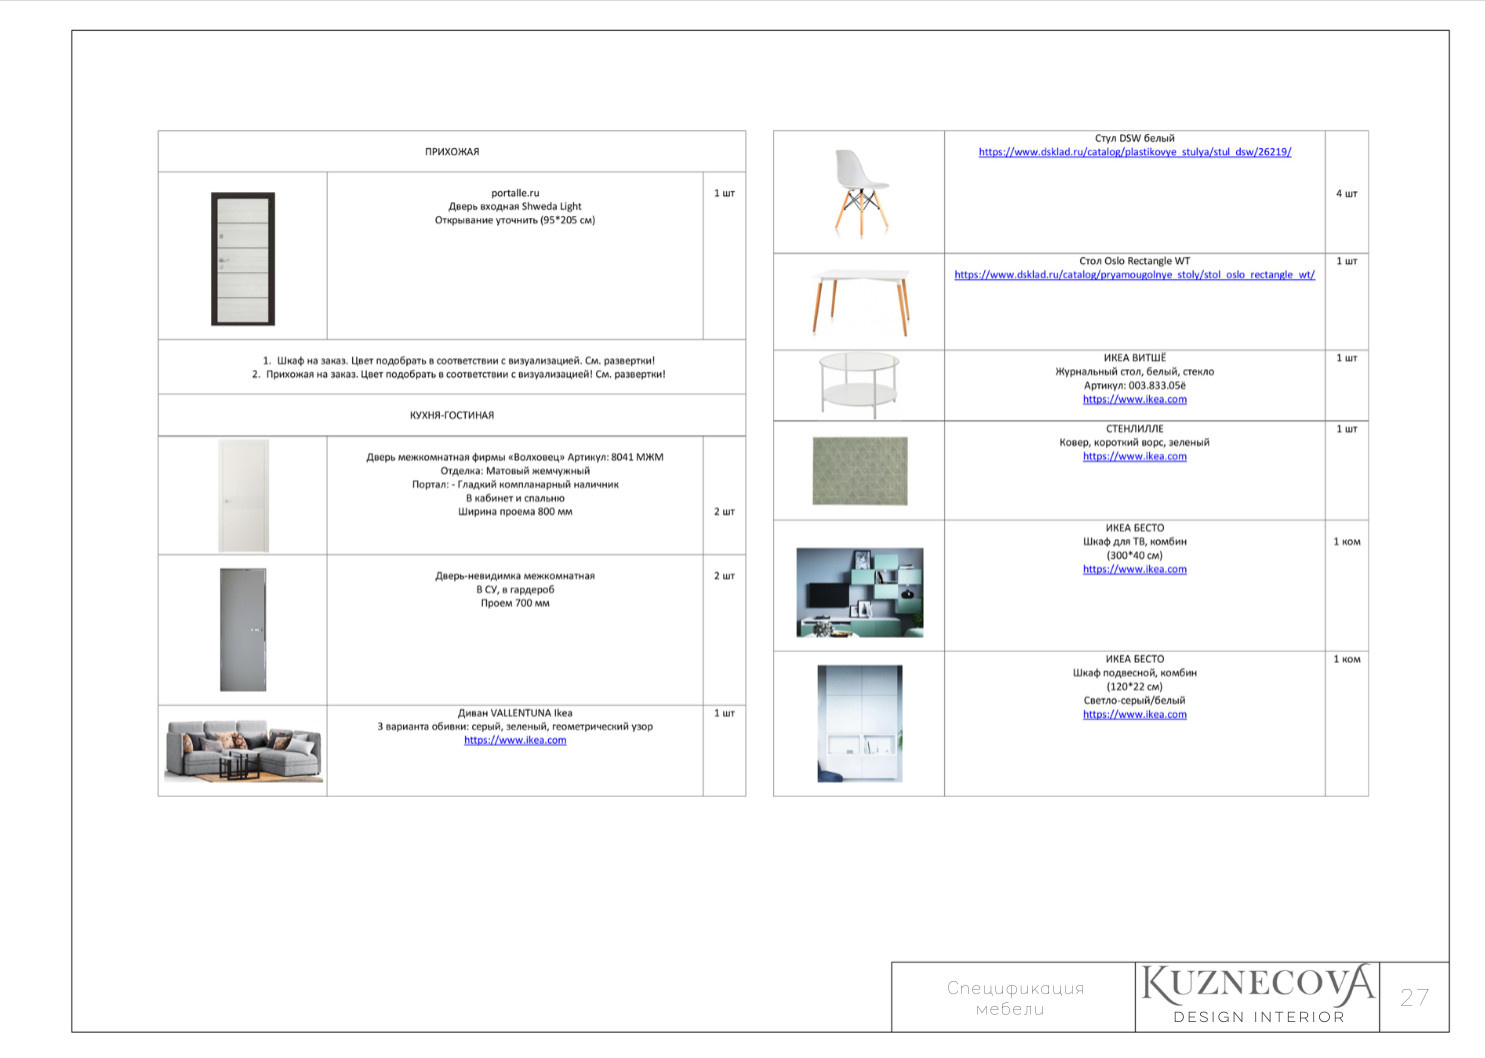Click the '4 шт' quantity for the DSW chair
1485x1058 pixels.
[1347, 193]
